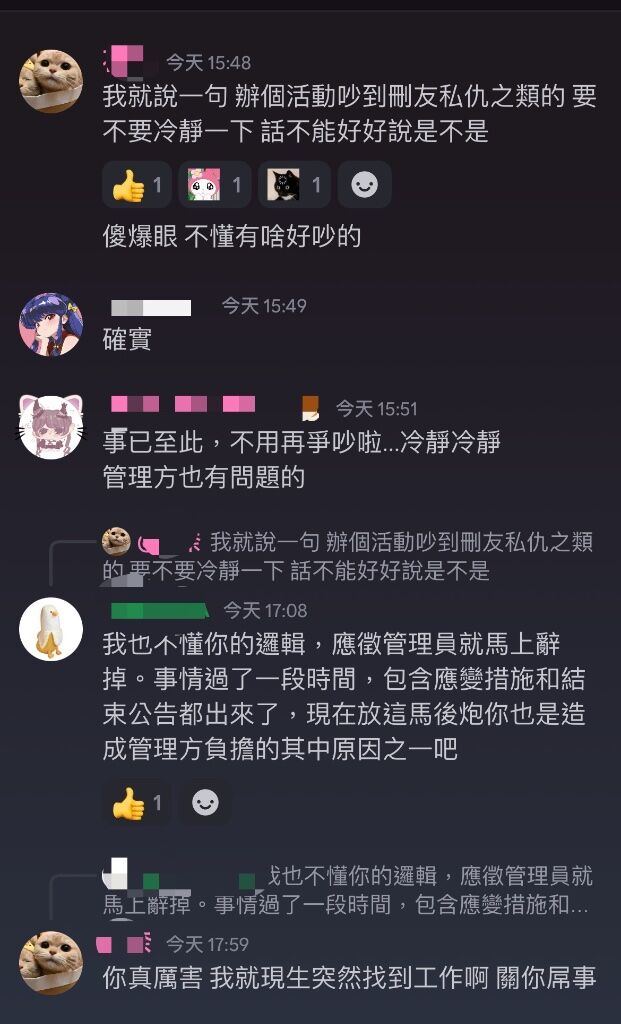Click role badge icon beside 15:51 username
Screen dimensions: 621x1024
pos(310,408)
